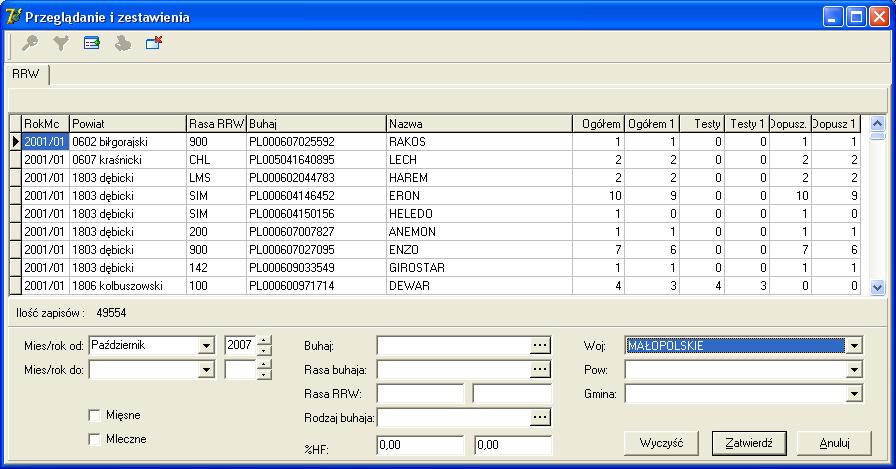
Task: Click the Powiat column header
Action: click(128, 123)
